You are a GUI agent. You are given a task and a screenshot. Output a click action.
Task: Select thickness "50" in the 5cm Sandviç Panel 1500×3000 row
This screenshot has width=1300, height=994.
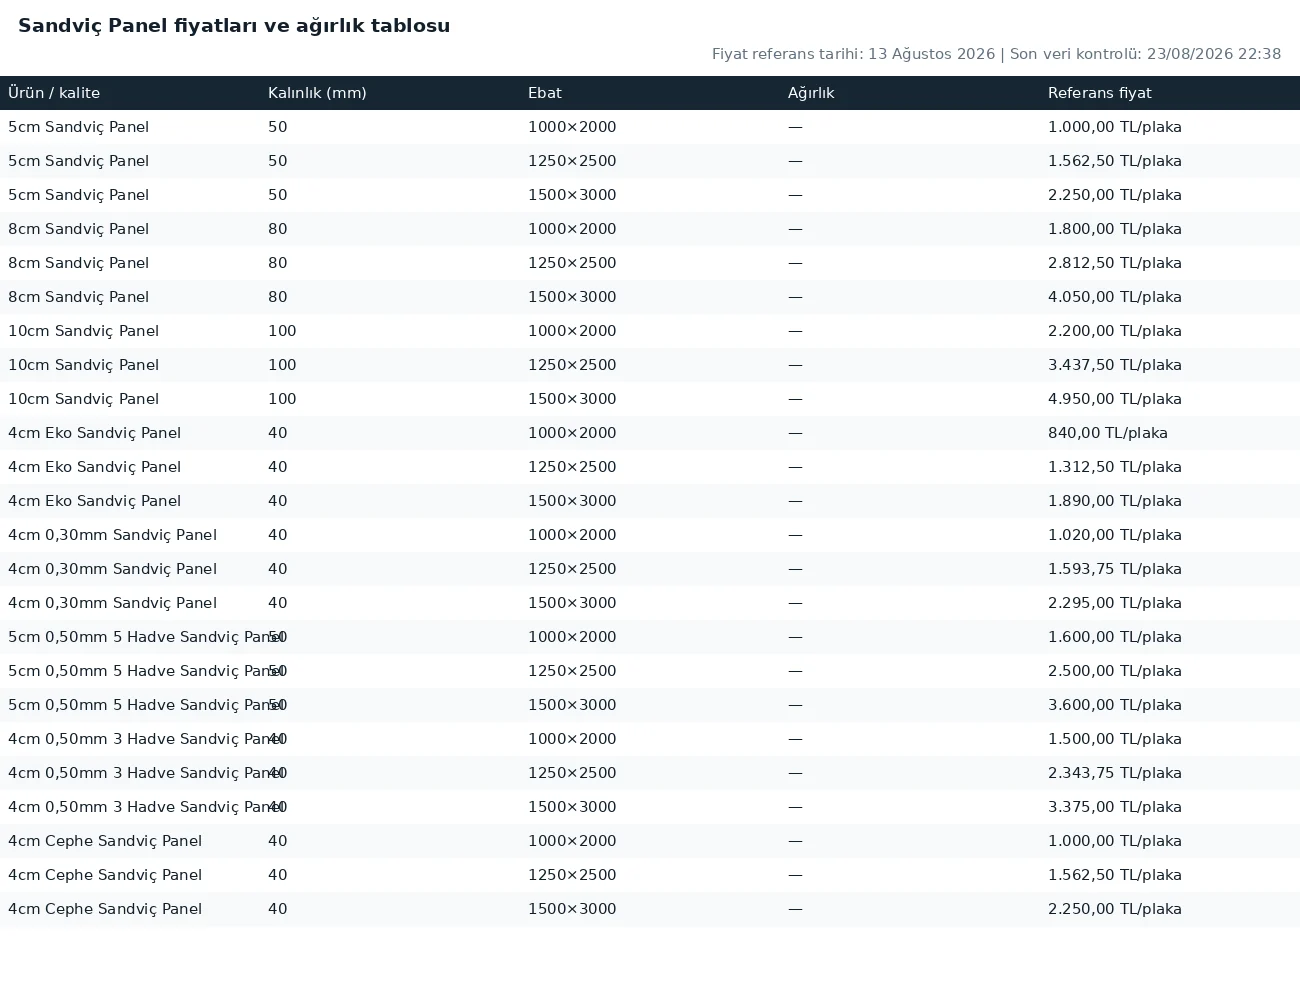point(278,195)
